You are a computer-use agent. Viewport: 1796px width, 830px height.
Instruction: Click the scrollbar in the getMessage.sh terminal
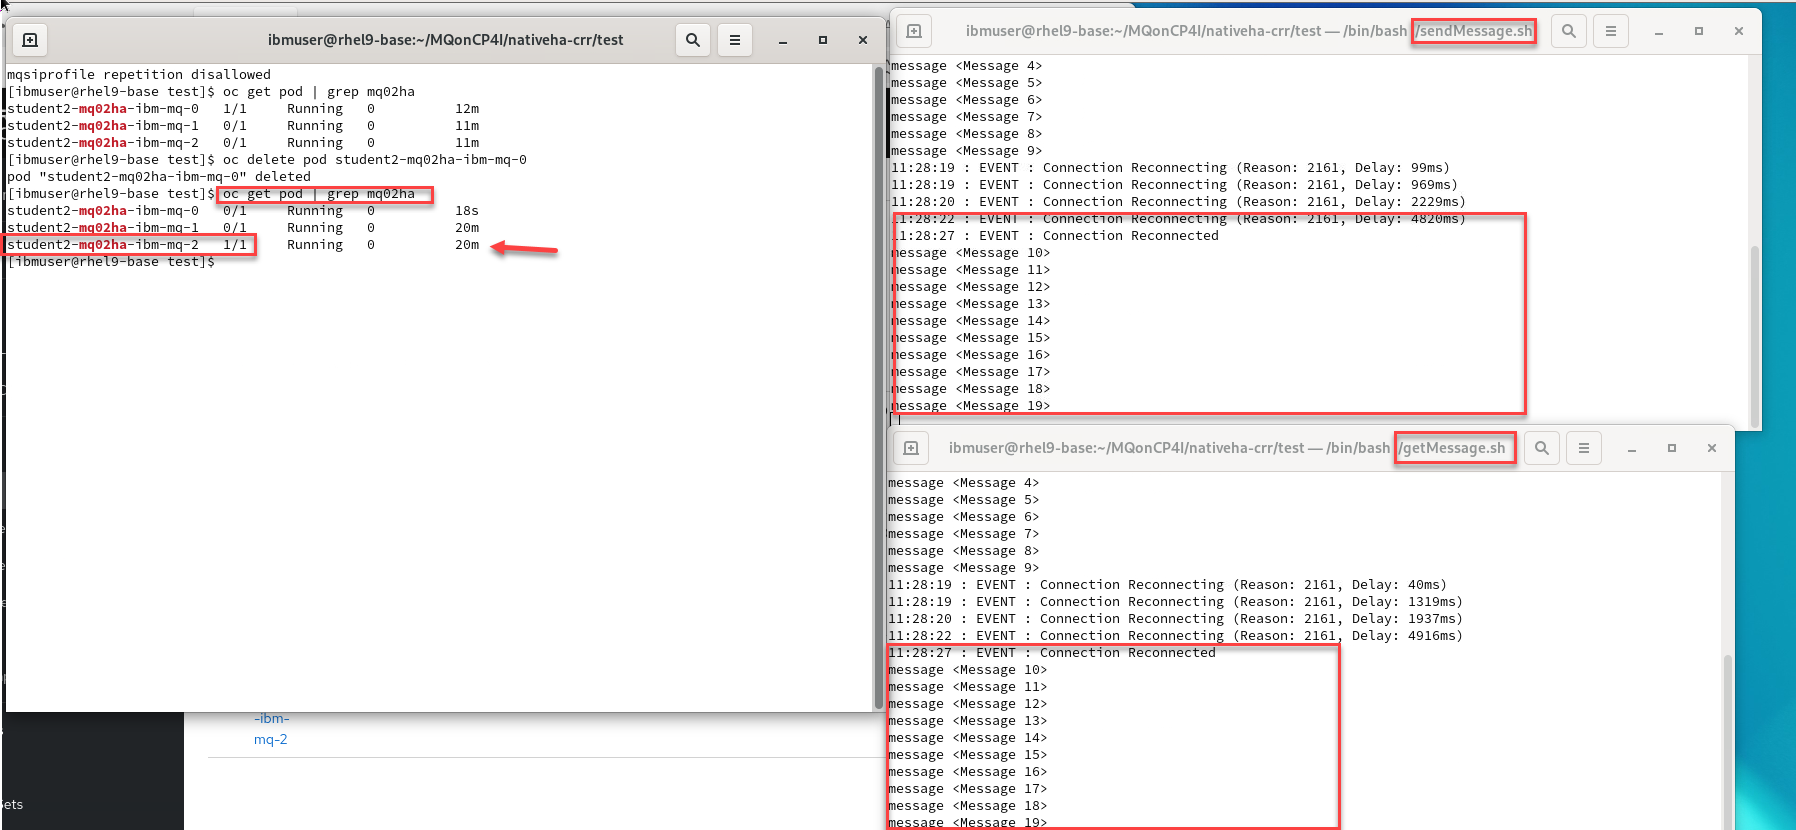coord(1727,740)
